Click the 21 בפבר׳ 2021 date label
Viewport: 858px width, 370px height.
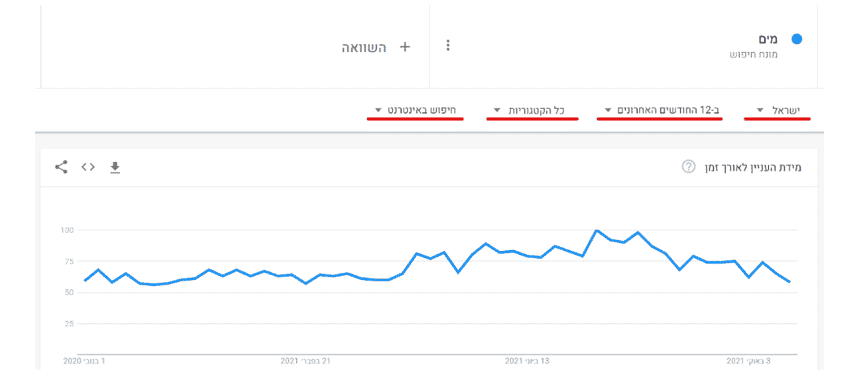(306, 361)
